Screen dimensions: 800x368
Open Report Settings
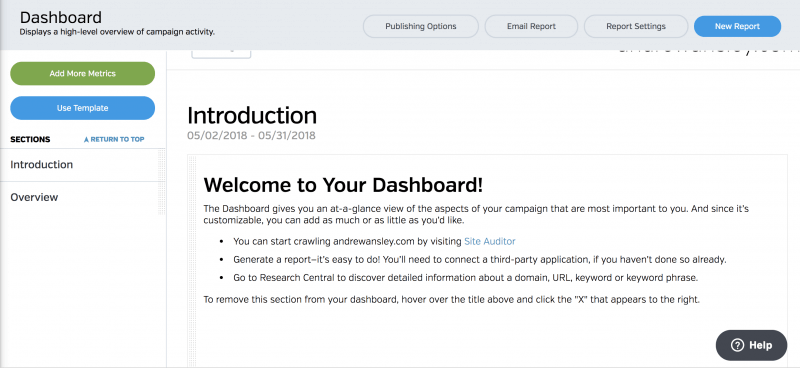point(636,26)
